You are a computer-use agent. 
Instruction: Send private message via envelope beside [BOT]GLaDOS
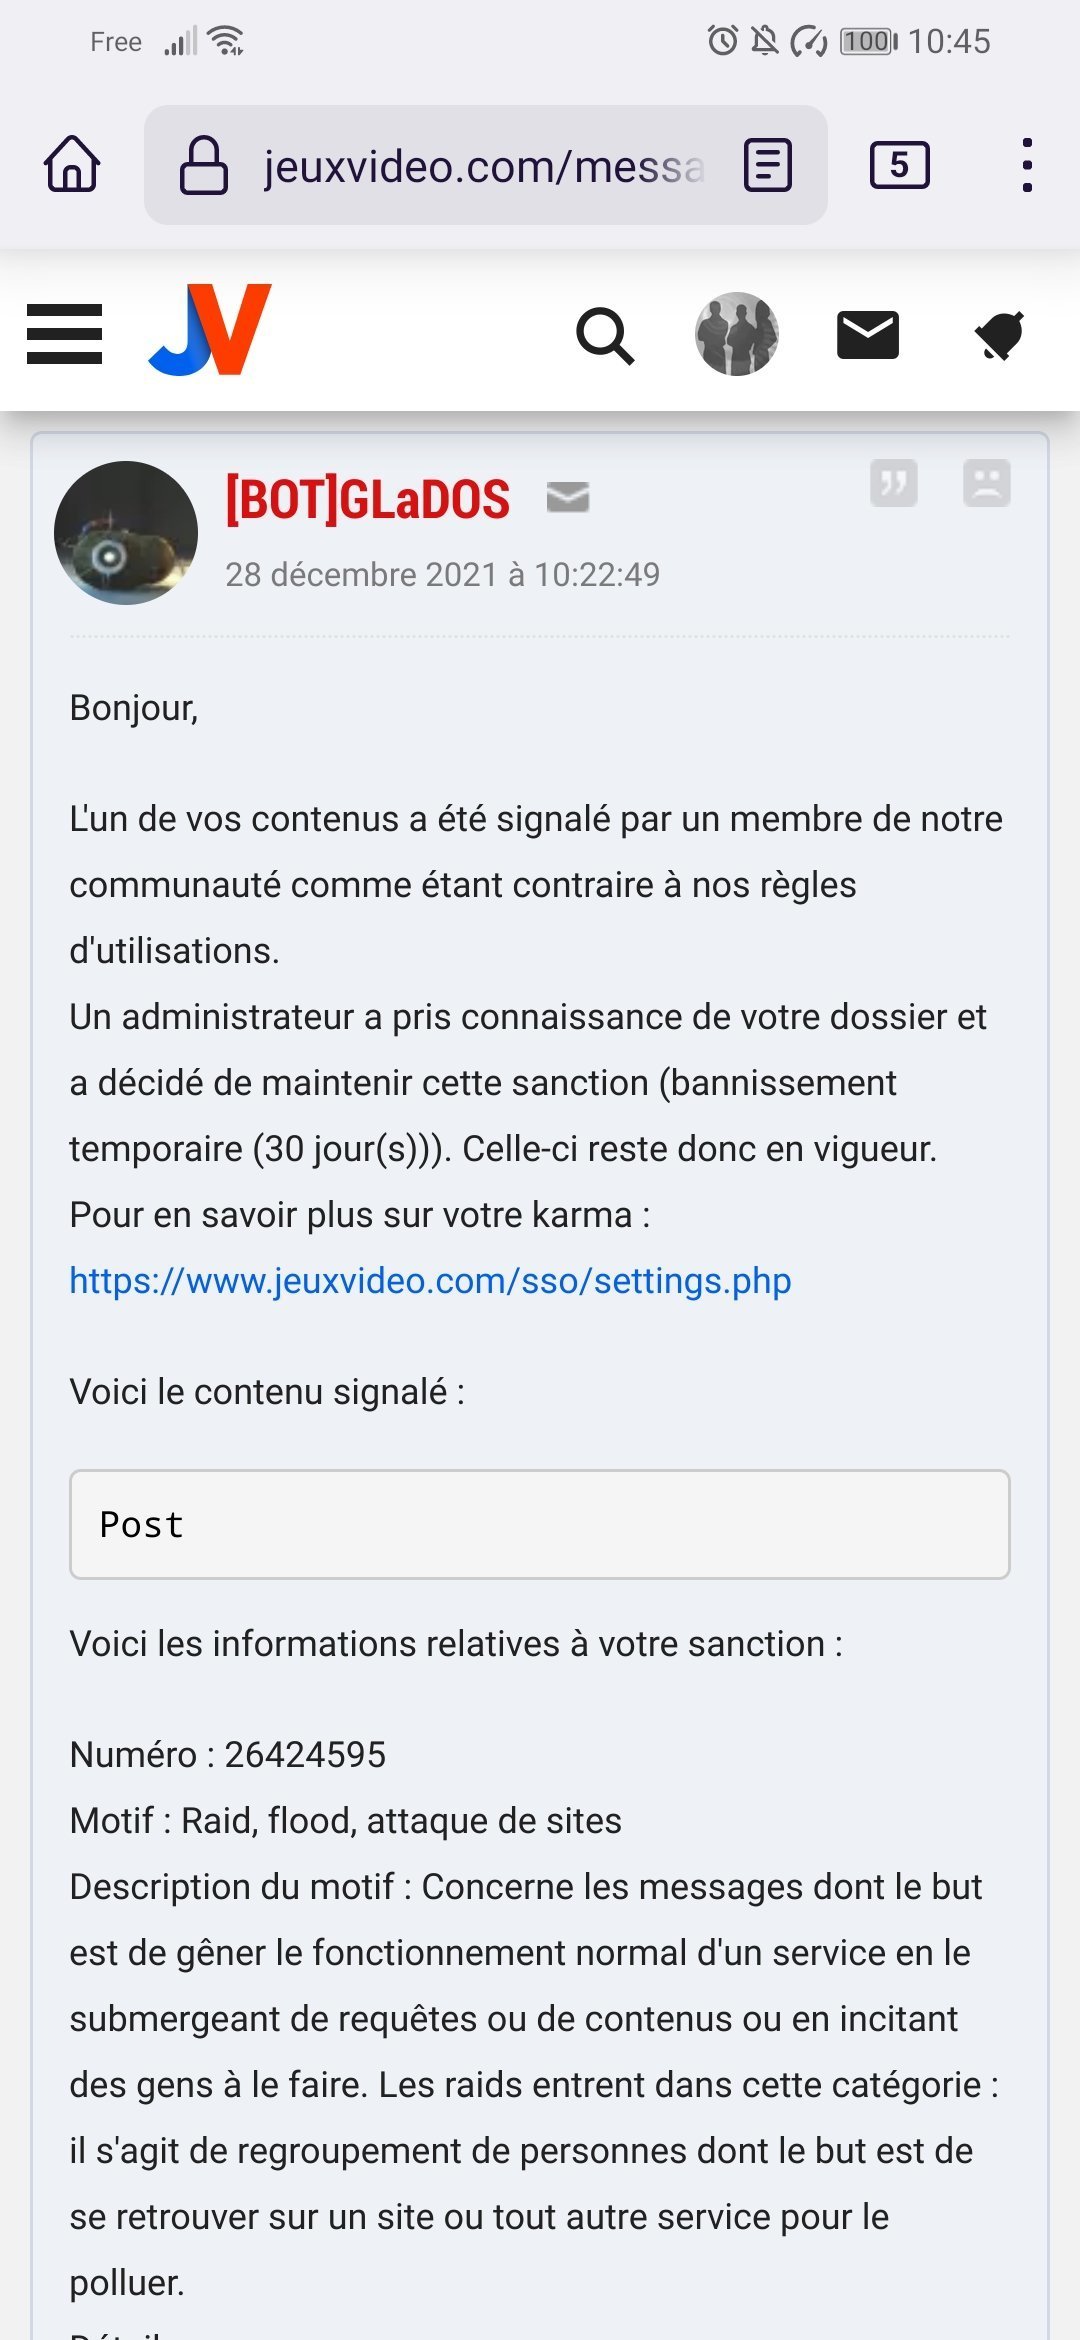(568, 496)
